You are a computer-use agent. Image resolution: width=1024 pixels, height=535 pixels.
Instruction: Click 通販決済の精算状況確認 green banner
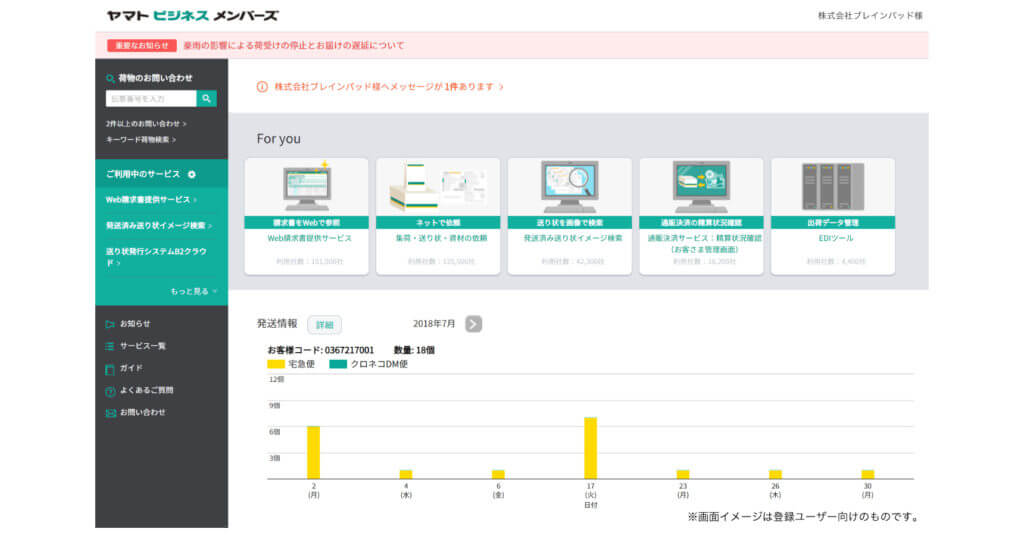coord(701,223)
